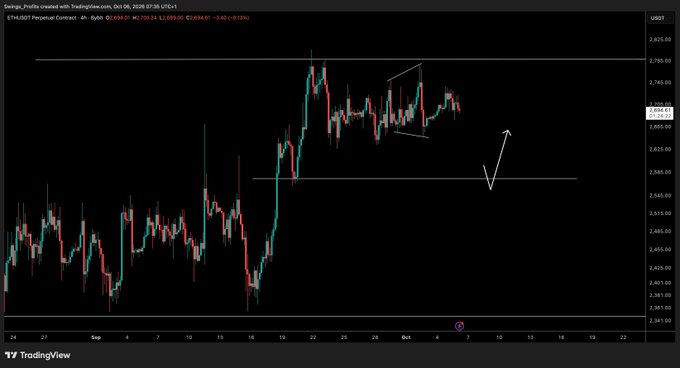This screenshot has width=680, height=368.
Task: Click the low value L2,689.00
Action: (x=171, y=18)
